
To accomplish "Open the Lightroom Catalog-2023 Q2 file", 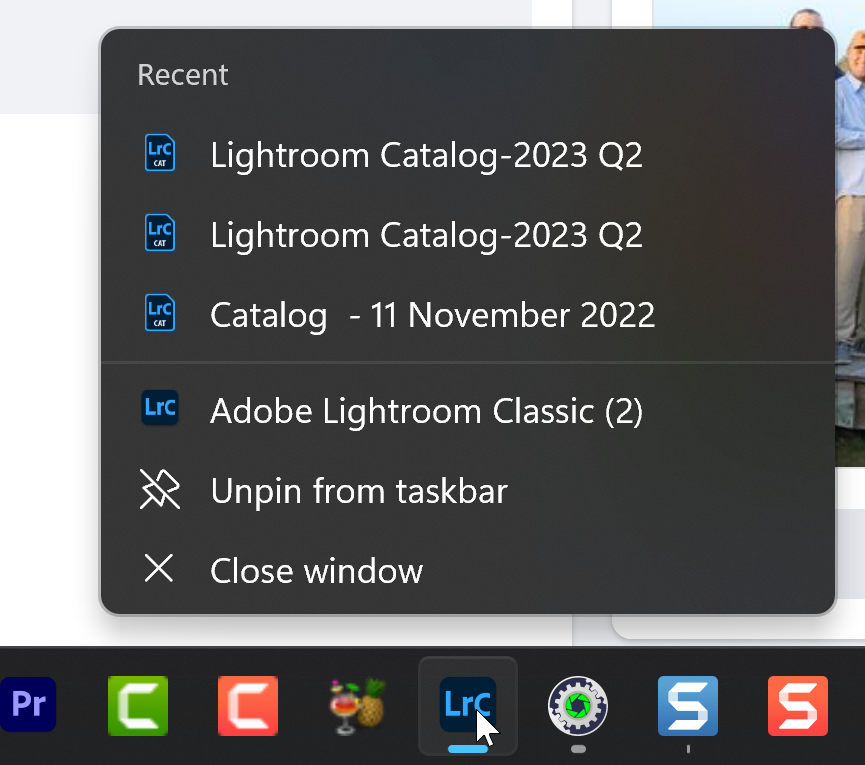I will pos(426,154).
